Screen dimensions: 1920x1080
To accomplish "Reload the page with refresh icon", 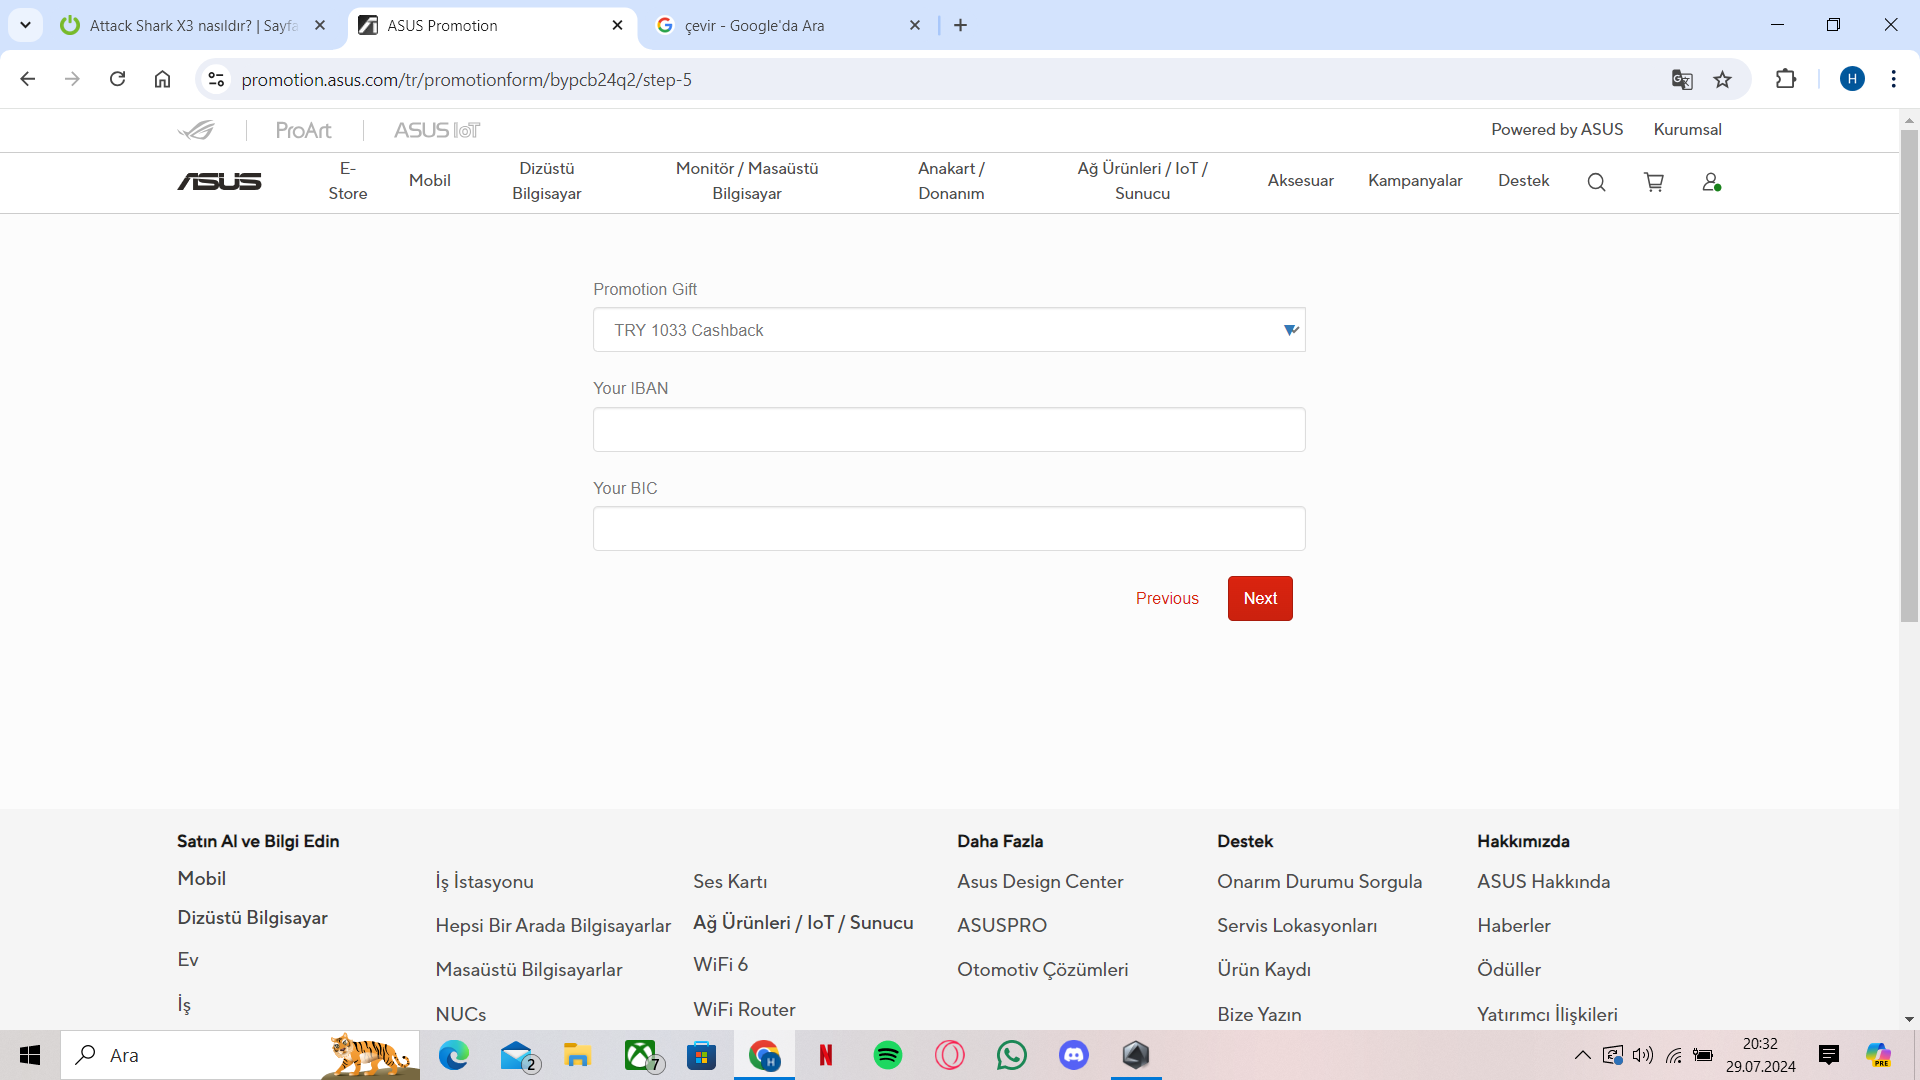I will (x=117, y=79).
